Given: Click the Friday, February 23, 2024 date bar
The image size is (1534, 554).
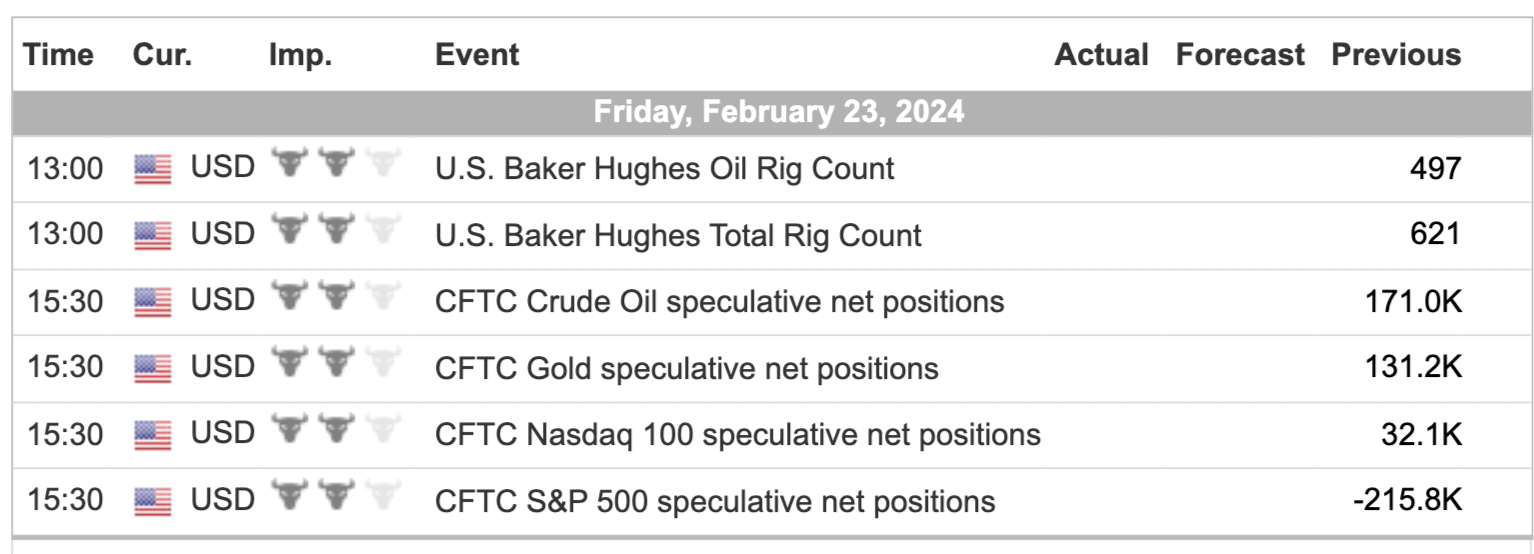Looking at the screenshot, I should pos(767,112).
